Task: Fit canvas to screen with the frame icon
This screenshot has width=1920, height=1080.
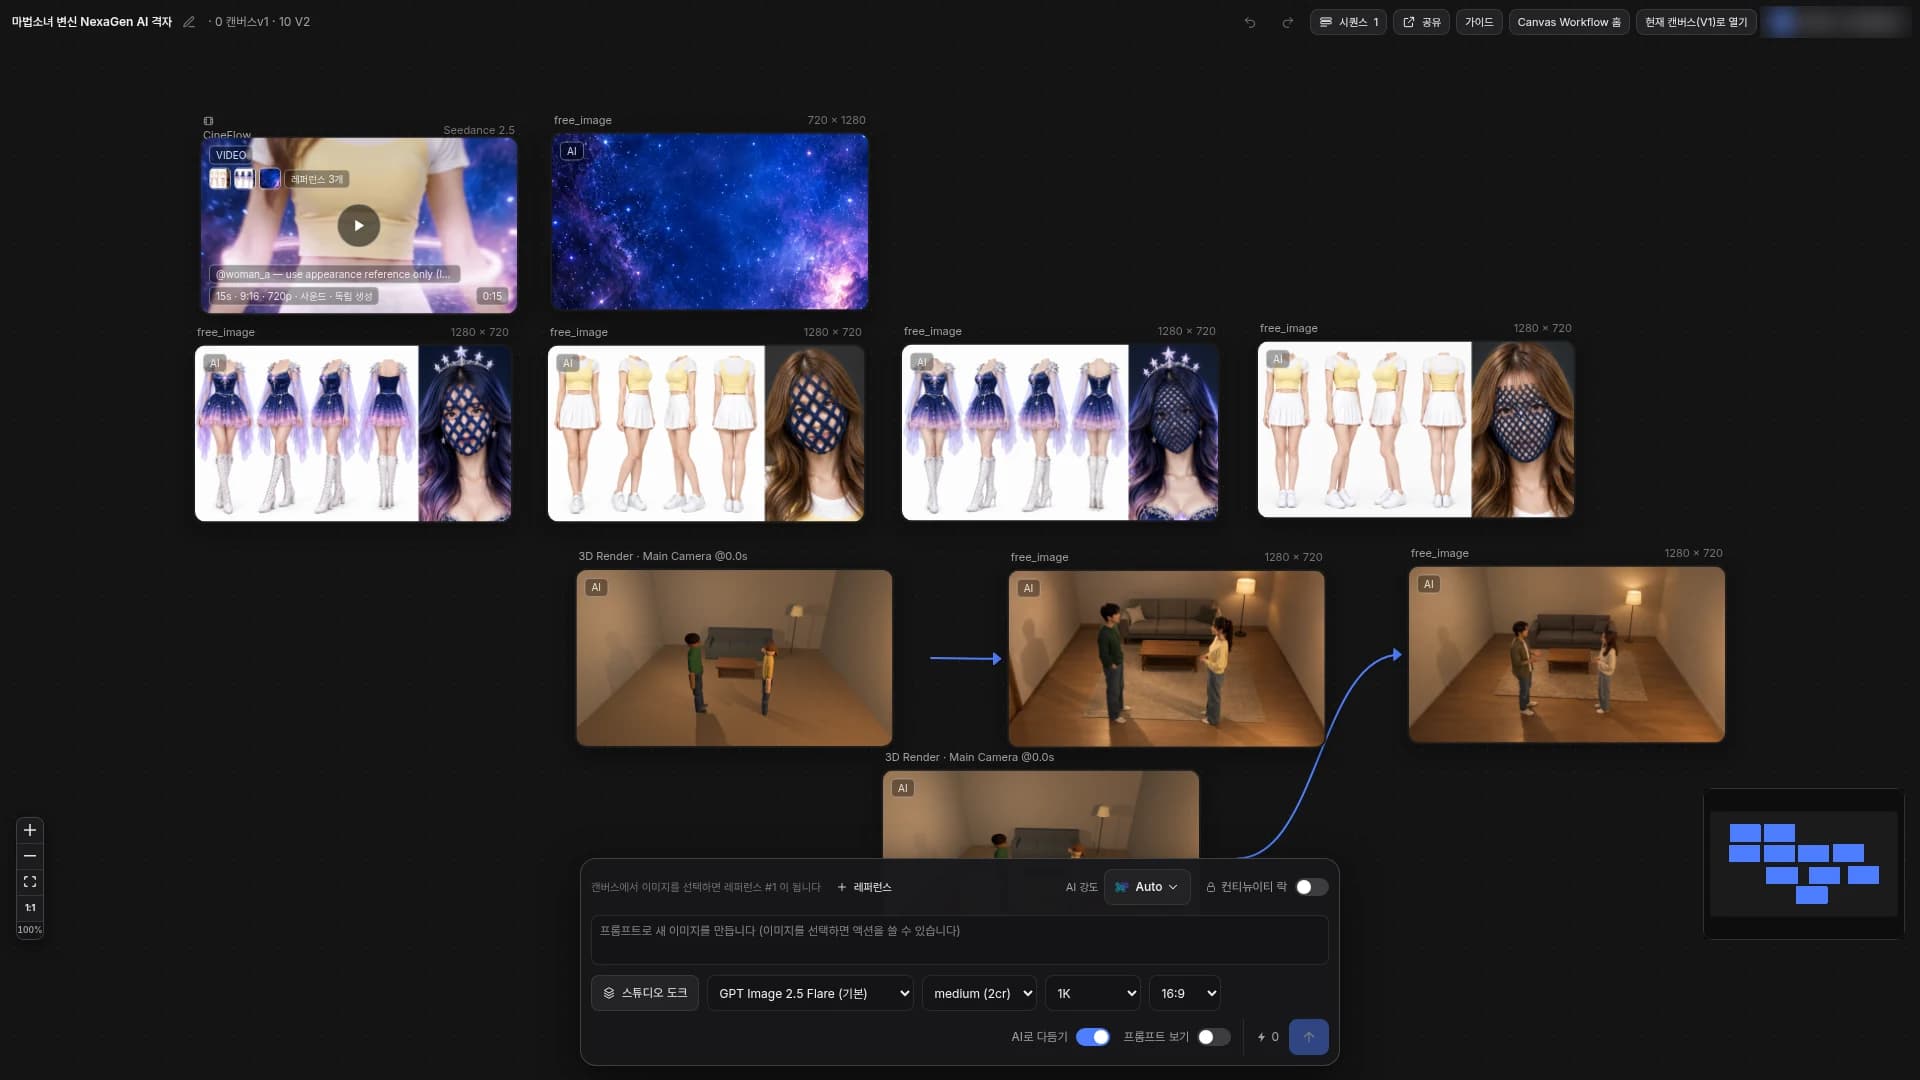Action: 30,882
